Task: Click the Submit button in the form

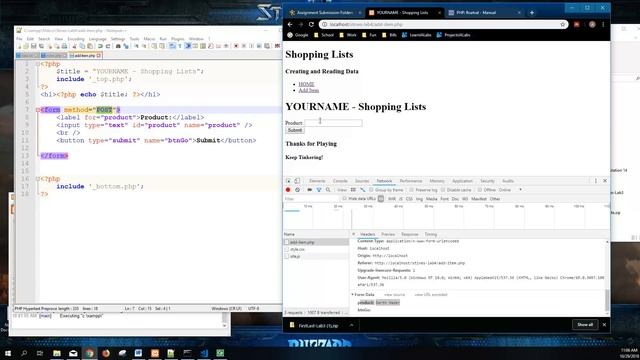Action: pyautogui.click(x=295, y=130)
